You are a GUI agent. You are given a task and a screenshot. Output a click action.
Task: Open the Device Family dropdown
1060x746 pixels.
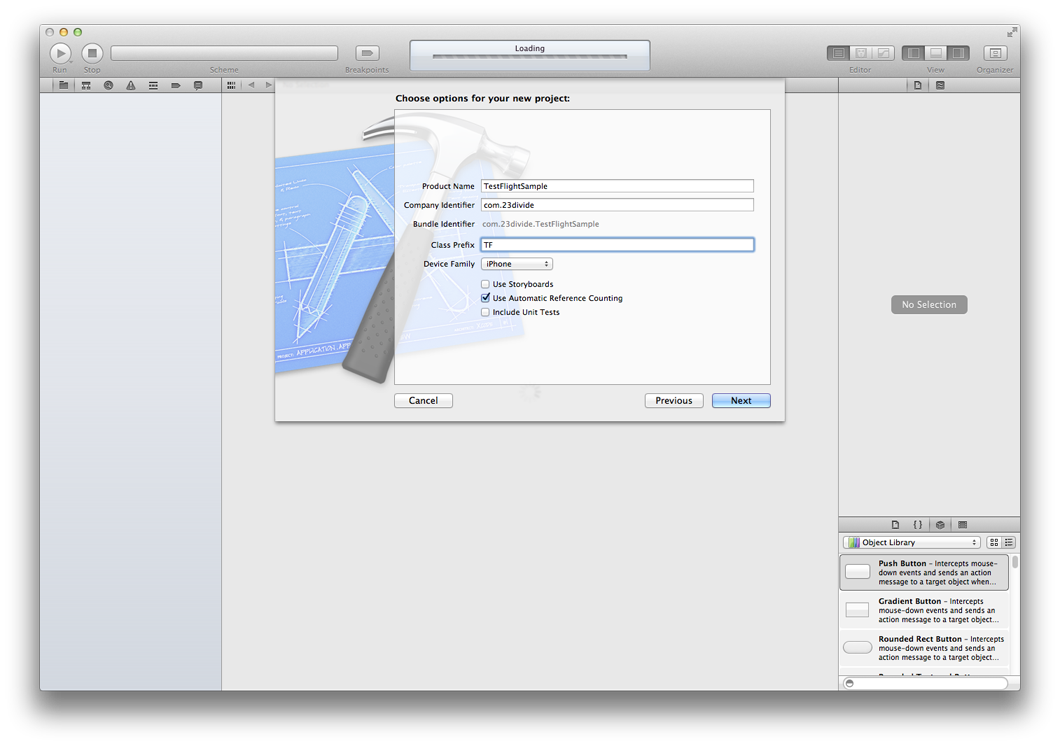(x=516, y=264)
